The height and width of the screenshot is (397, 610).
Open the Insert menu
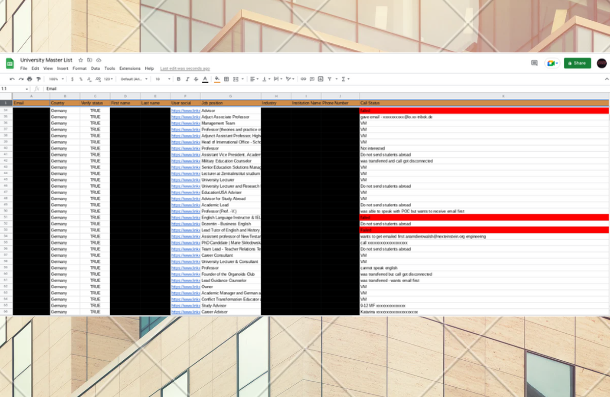[x=63, y=69]
